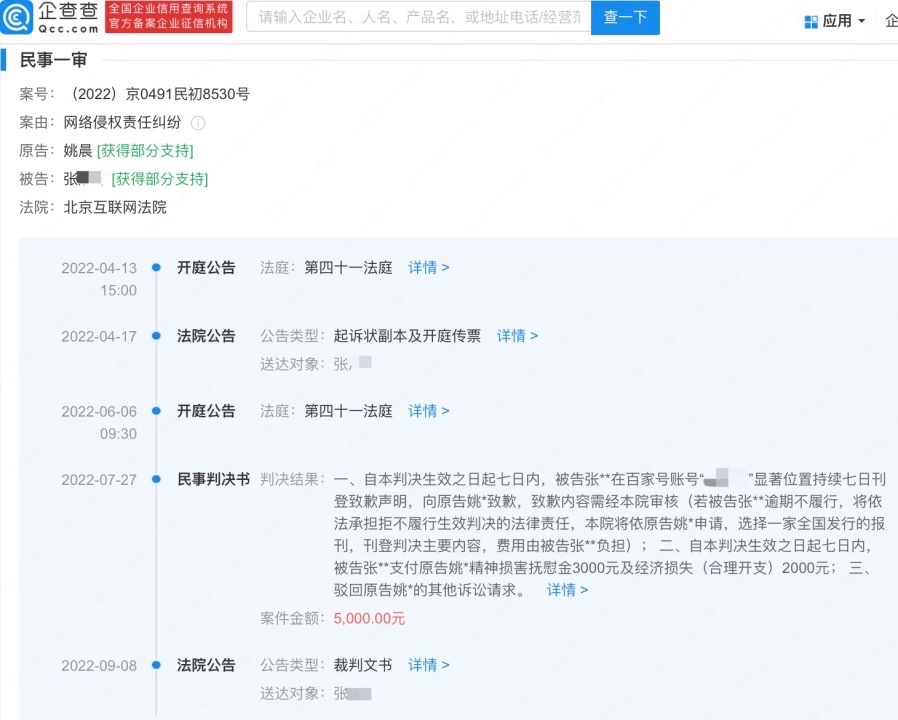Click the 应用 grid icon
898x720 pixels.
811,21
